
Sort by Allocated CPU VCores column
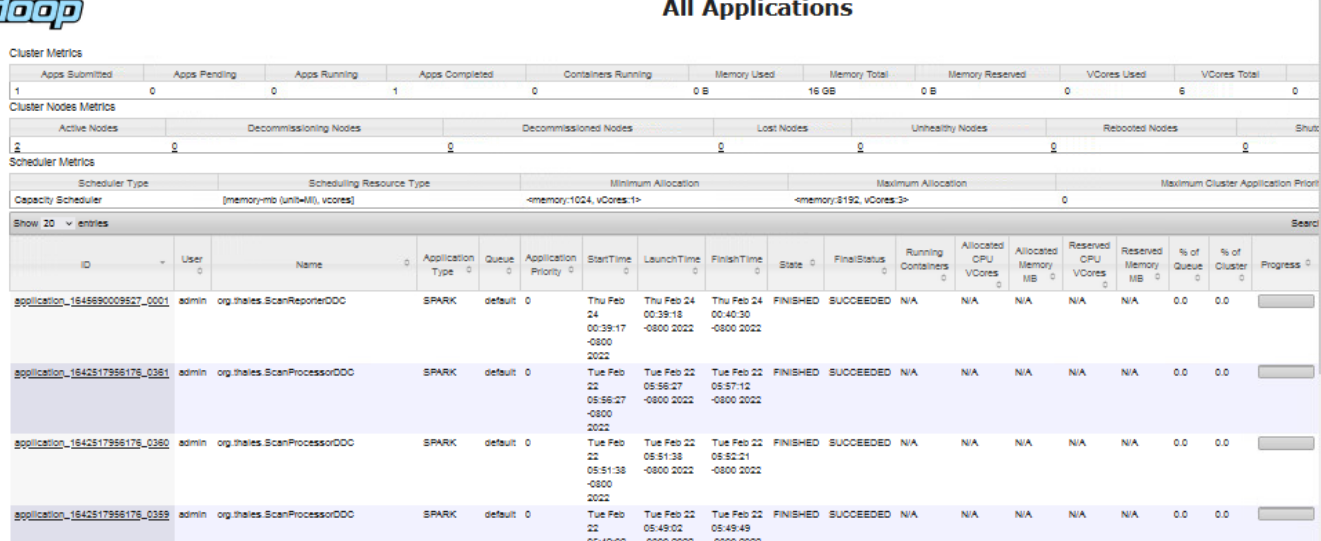coord(982,264)
